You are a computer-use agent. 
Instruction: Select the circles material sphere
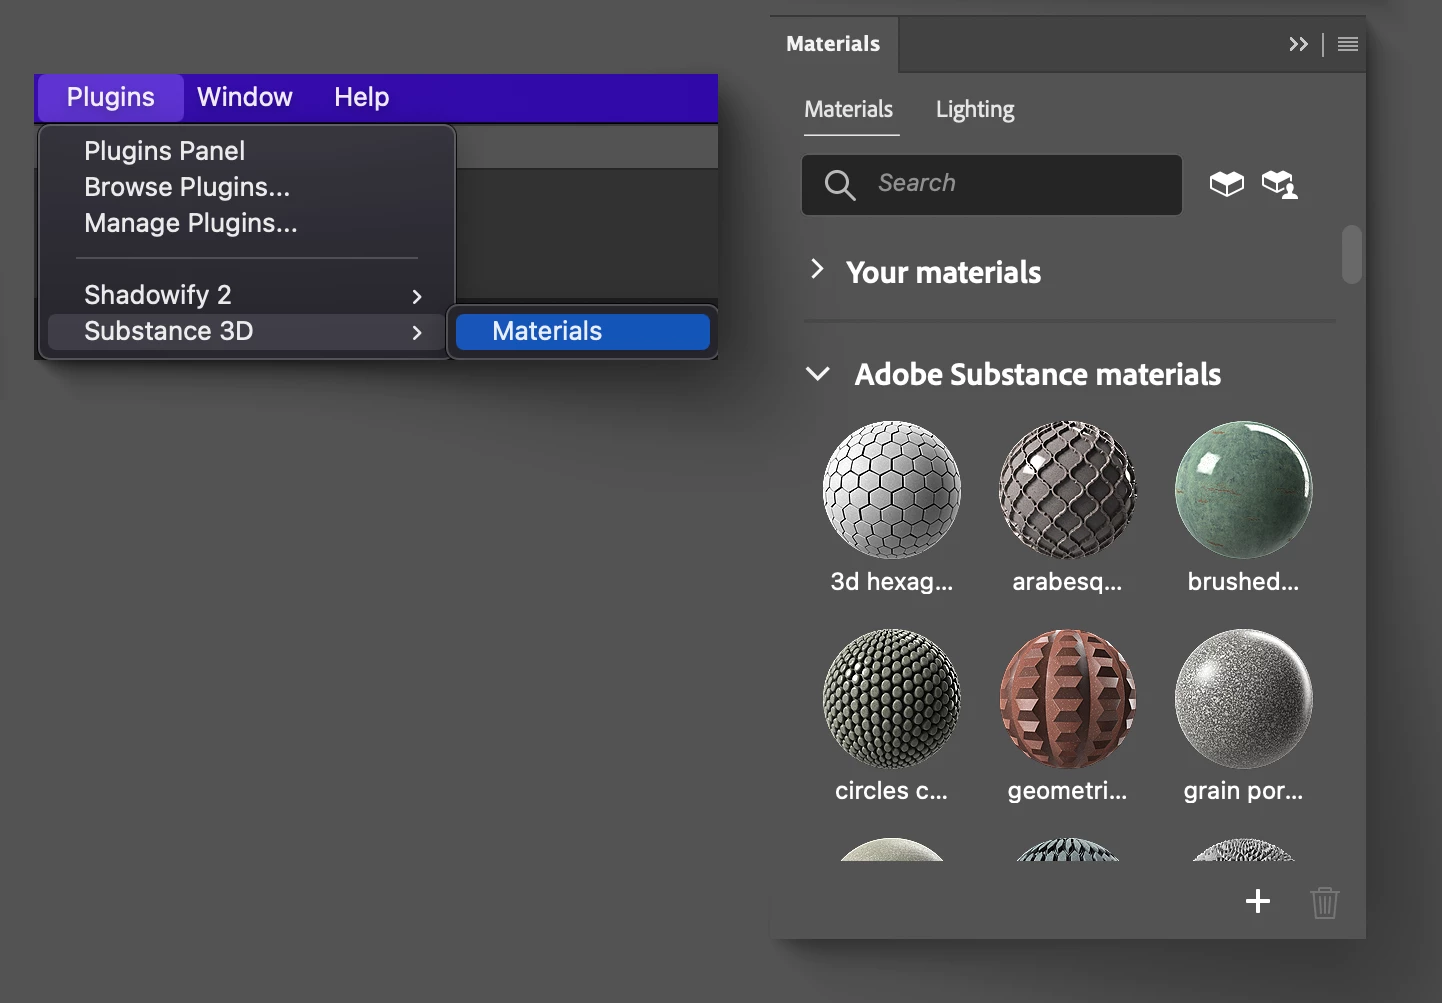892,699
